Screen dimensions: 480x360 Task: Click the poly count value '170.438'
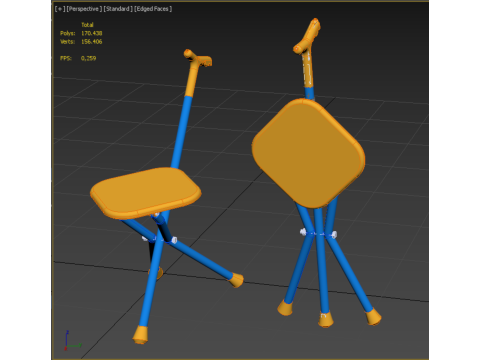(92, 33)
